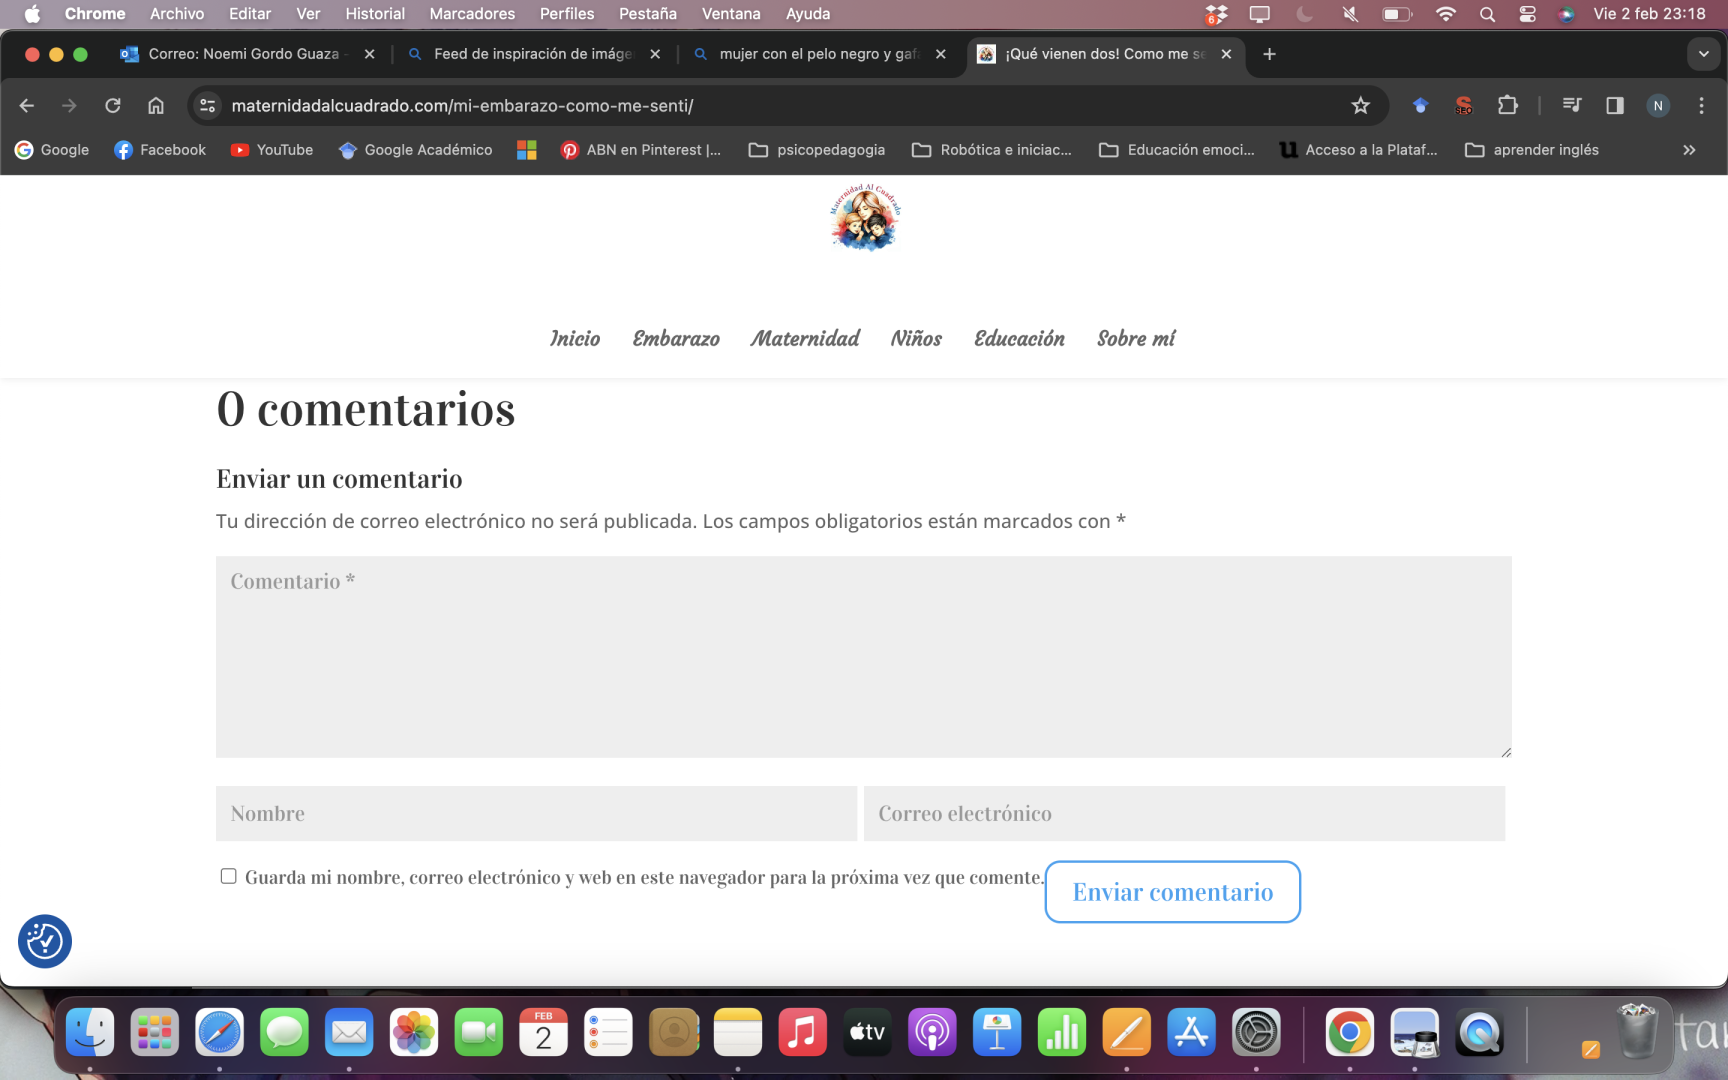The width and height of the screenshot is (1728, 1080).
Task: Click the Maternidad Al Cuadrado logo
Action: (865, 217)
